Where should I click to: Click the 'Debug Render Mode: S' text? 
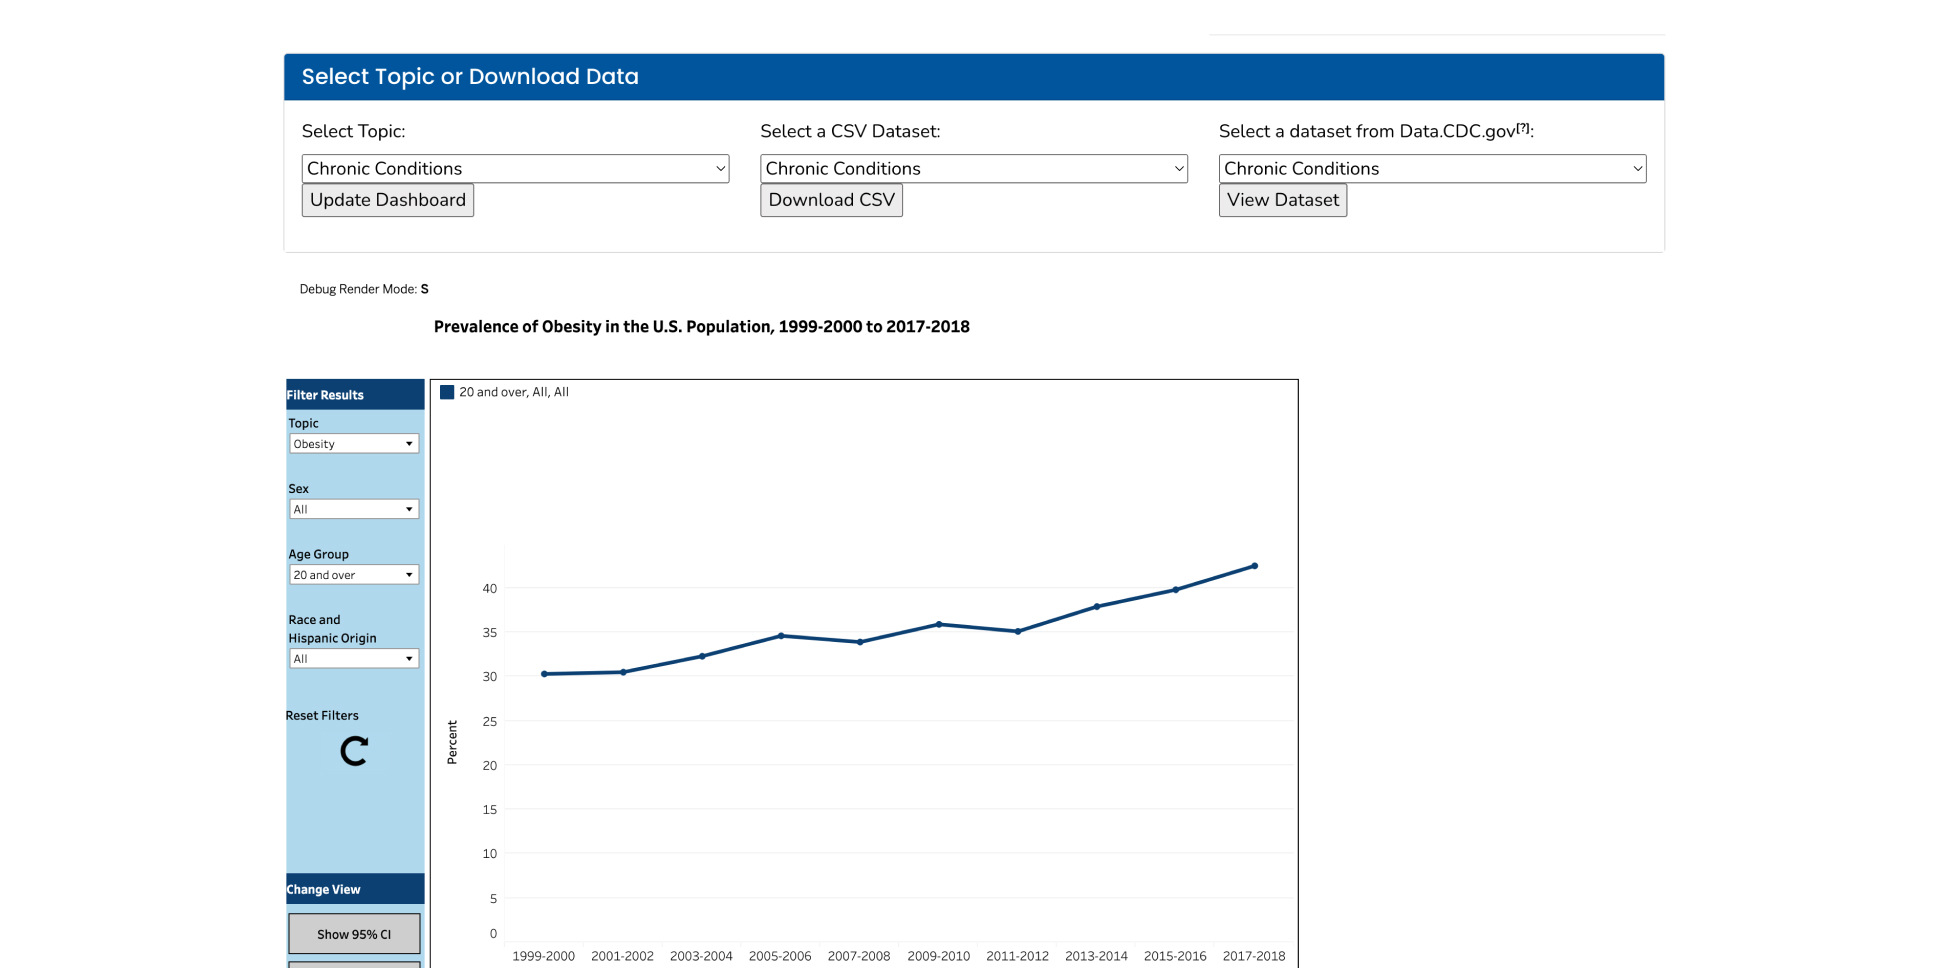click(364, 289)
